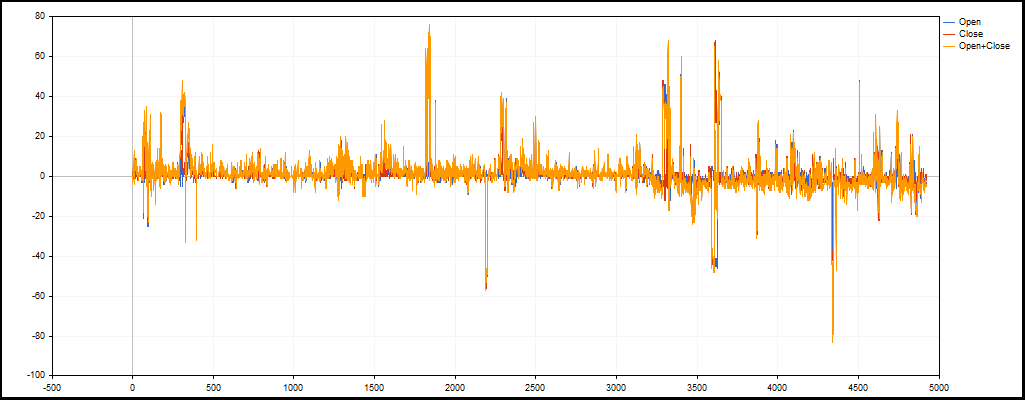Click the orange Open+Close legend line marker

(949, 46)
